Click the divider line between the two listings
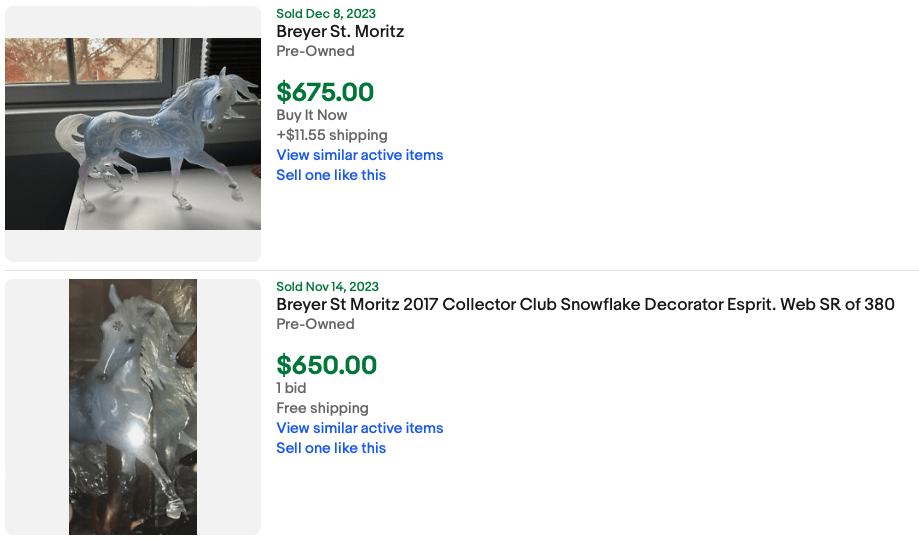 [460, 270]
